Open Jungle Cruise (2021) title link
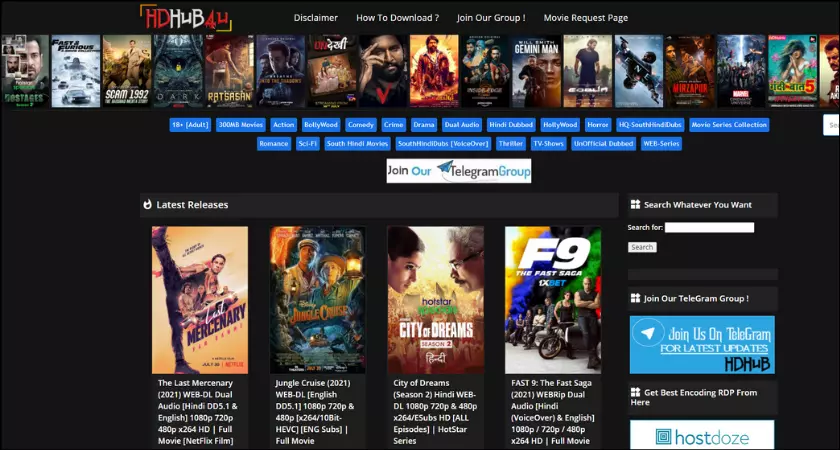 tap(315, 412)
